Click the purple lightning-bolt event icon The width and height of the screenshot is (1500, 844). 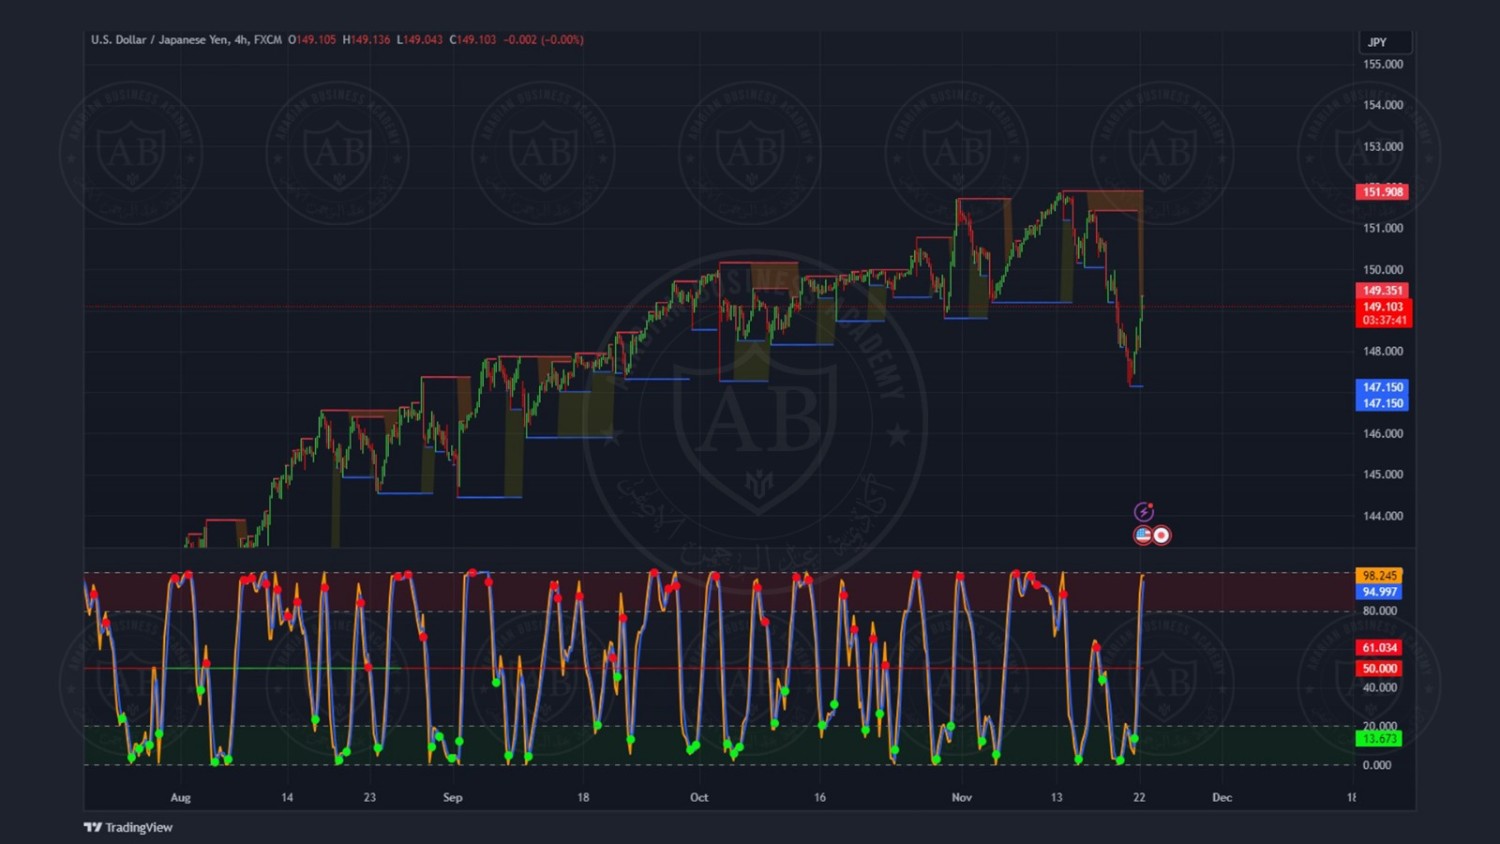pyautogui.click(x=1144, y=512)
